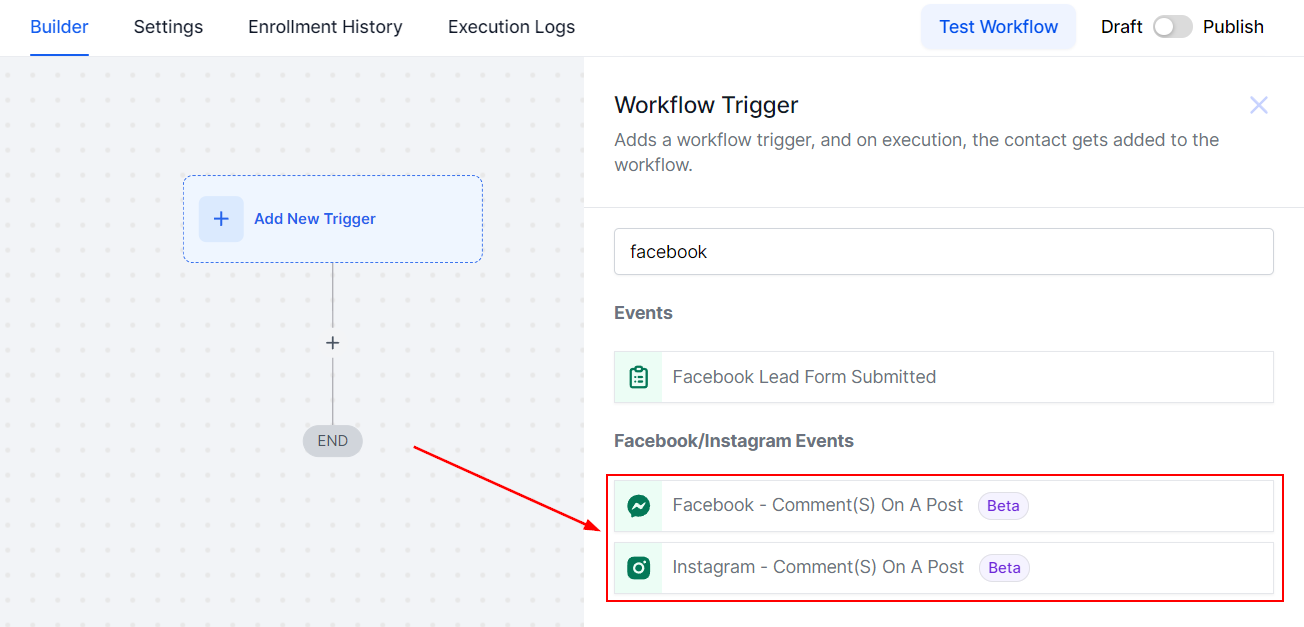
Task: Go to the Builder tab
Action: pyautogui.click(x=59, y=27)
